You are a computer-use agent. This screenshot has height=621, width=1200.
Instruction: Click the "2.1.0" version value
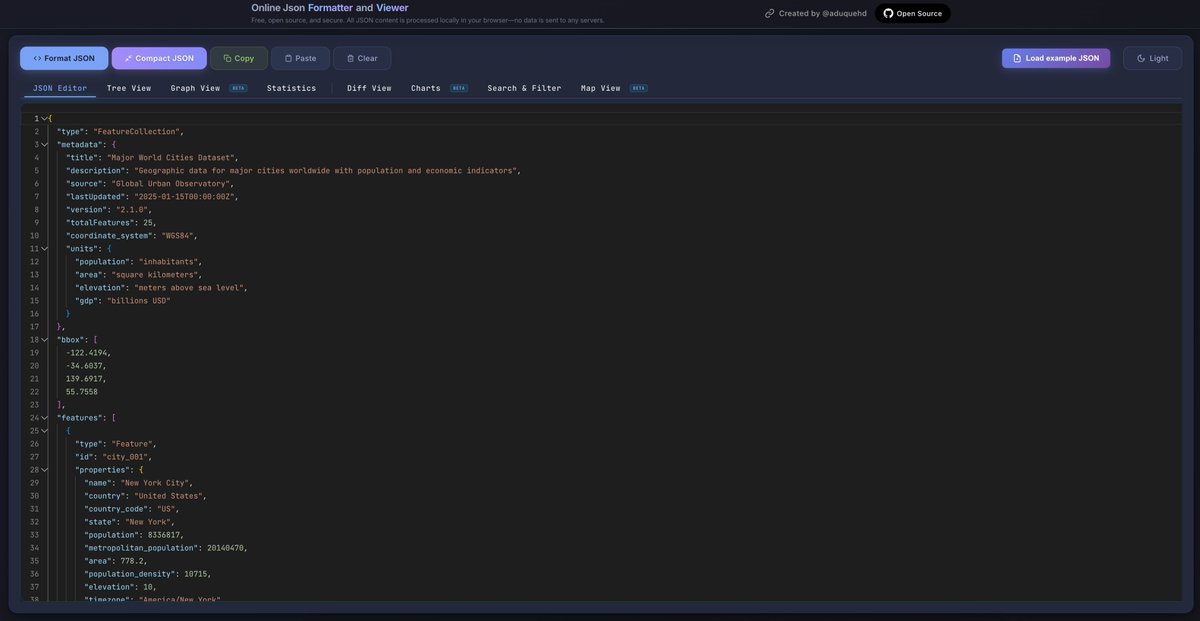[x=134, y=210]
